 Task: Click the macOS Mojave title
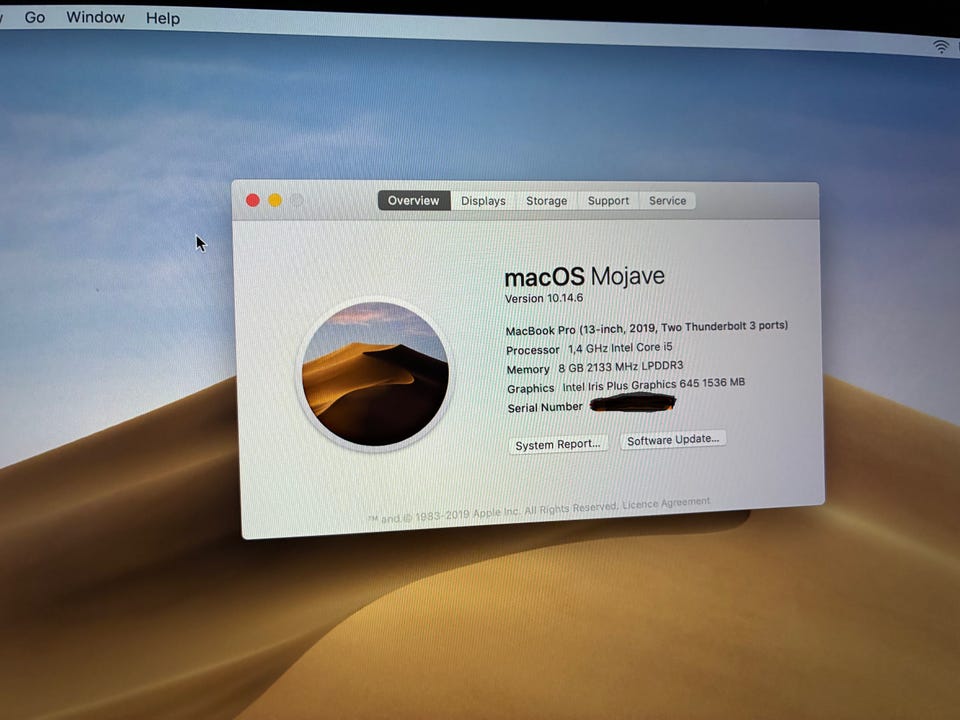click(x=584, y=277)
